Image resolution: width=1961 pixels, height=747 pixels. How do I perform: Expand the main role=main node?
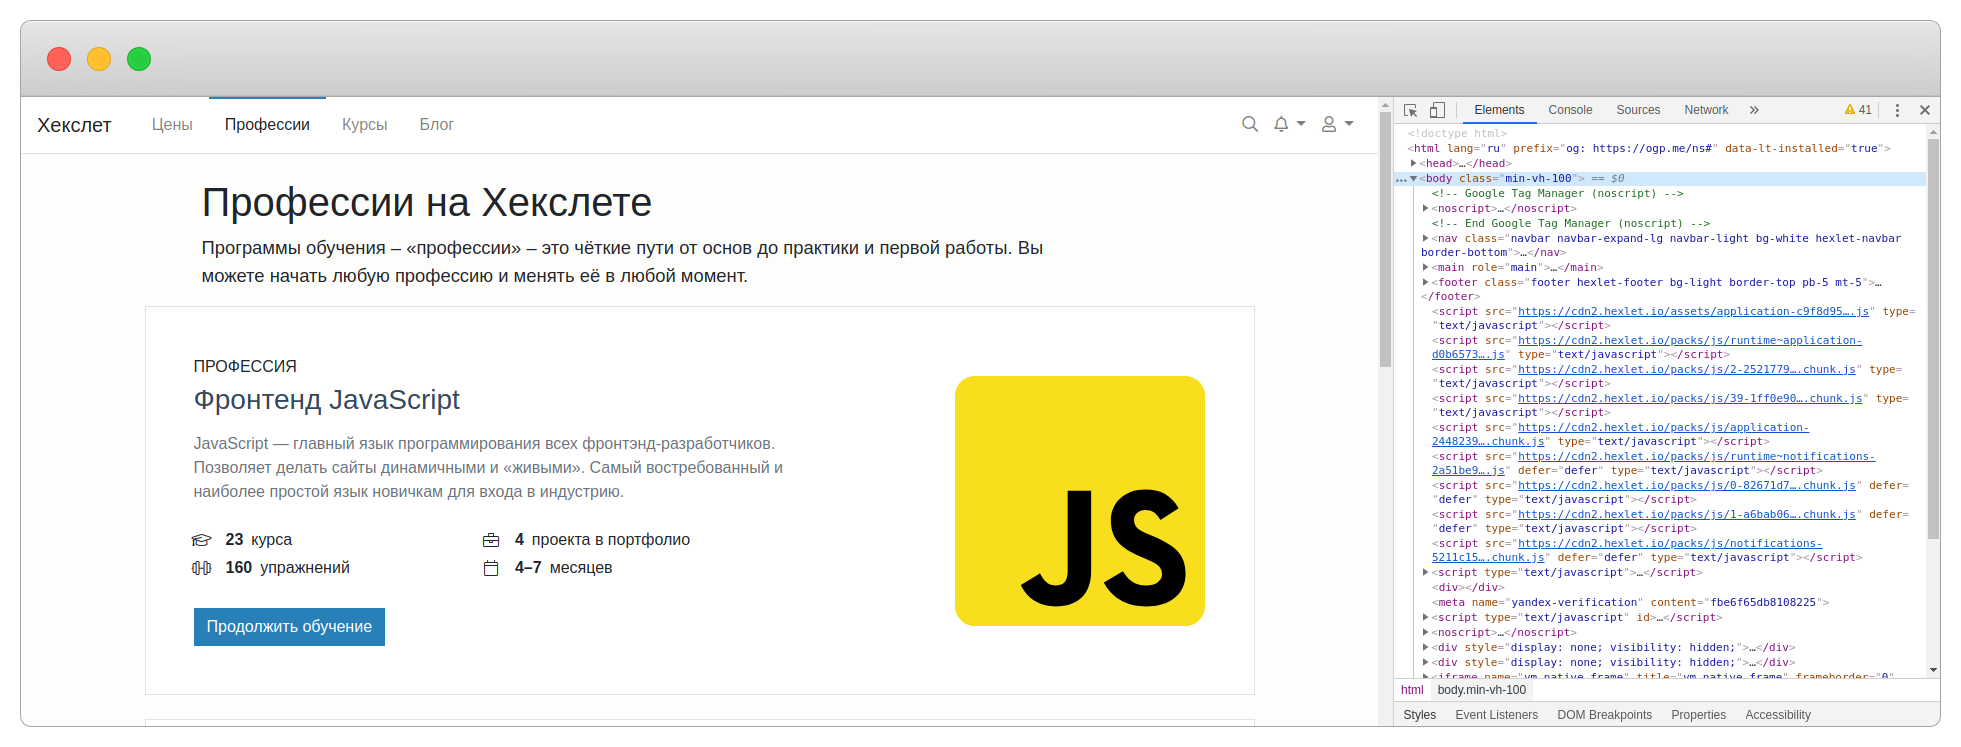click(x=1426, y=267)
